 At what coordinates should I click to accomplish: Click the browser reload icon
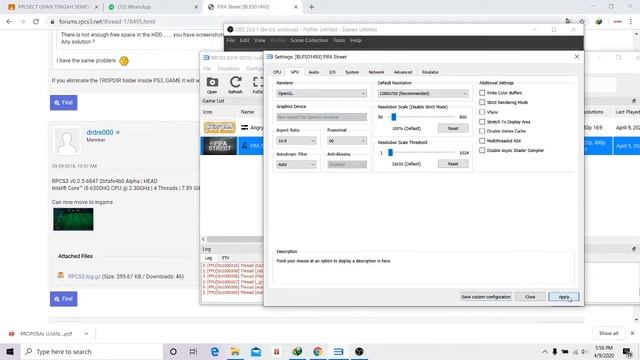coord(36,21)
